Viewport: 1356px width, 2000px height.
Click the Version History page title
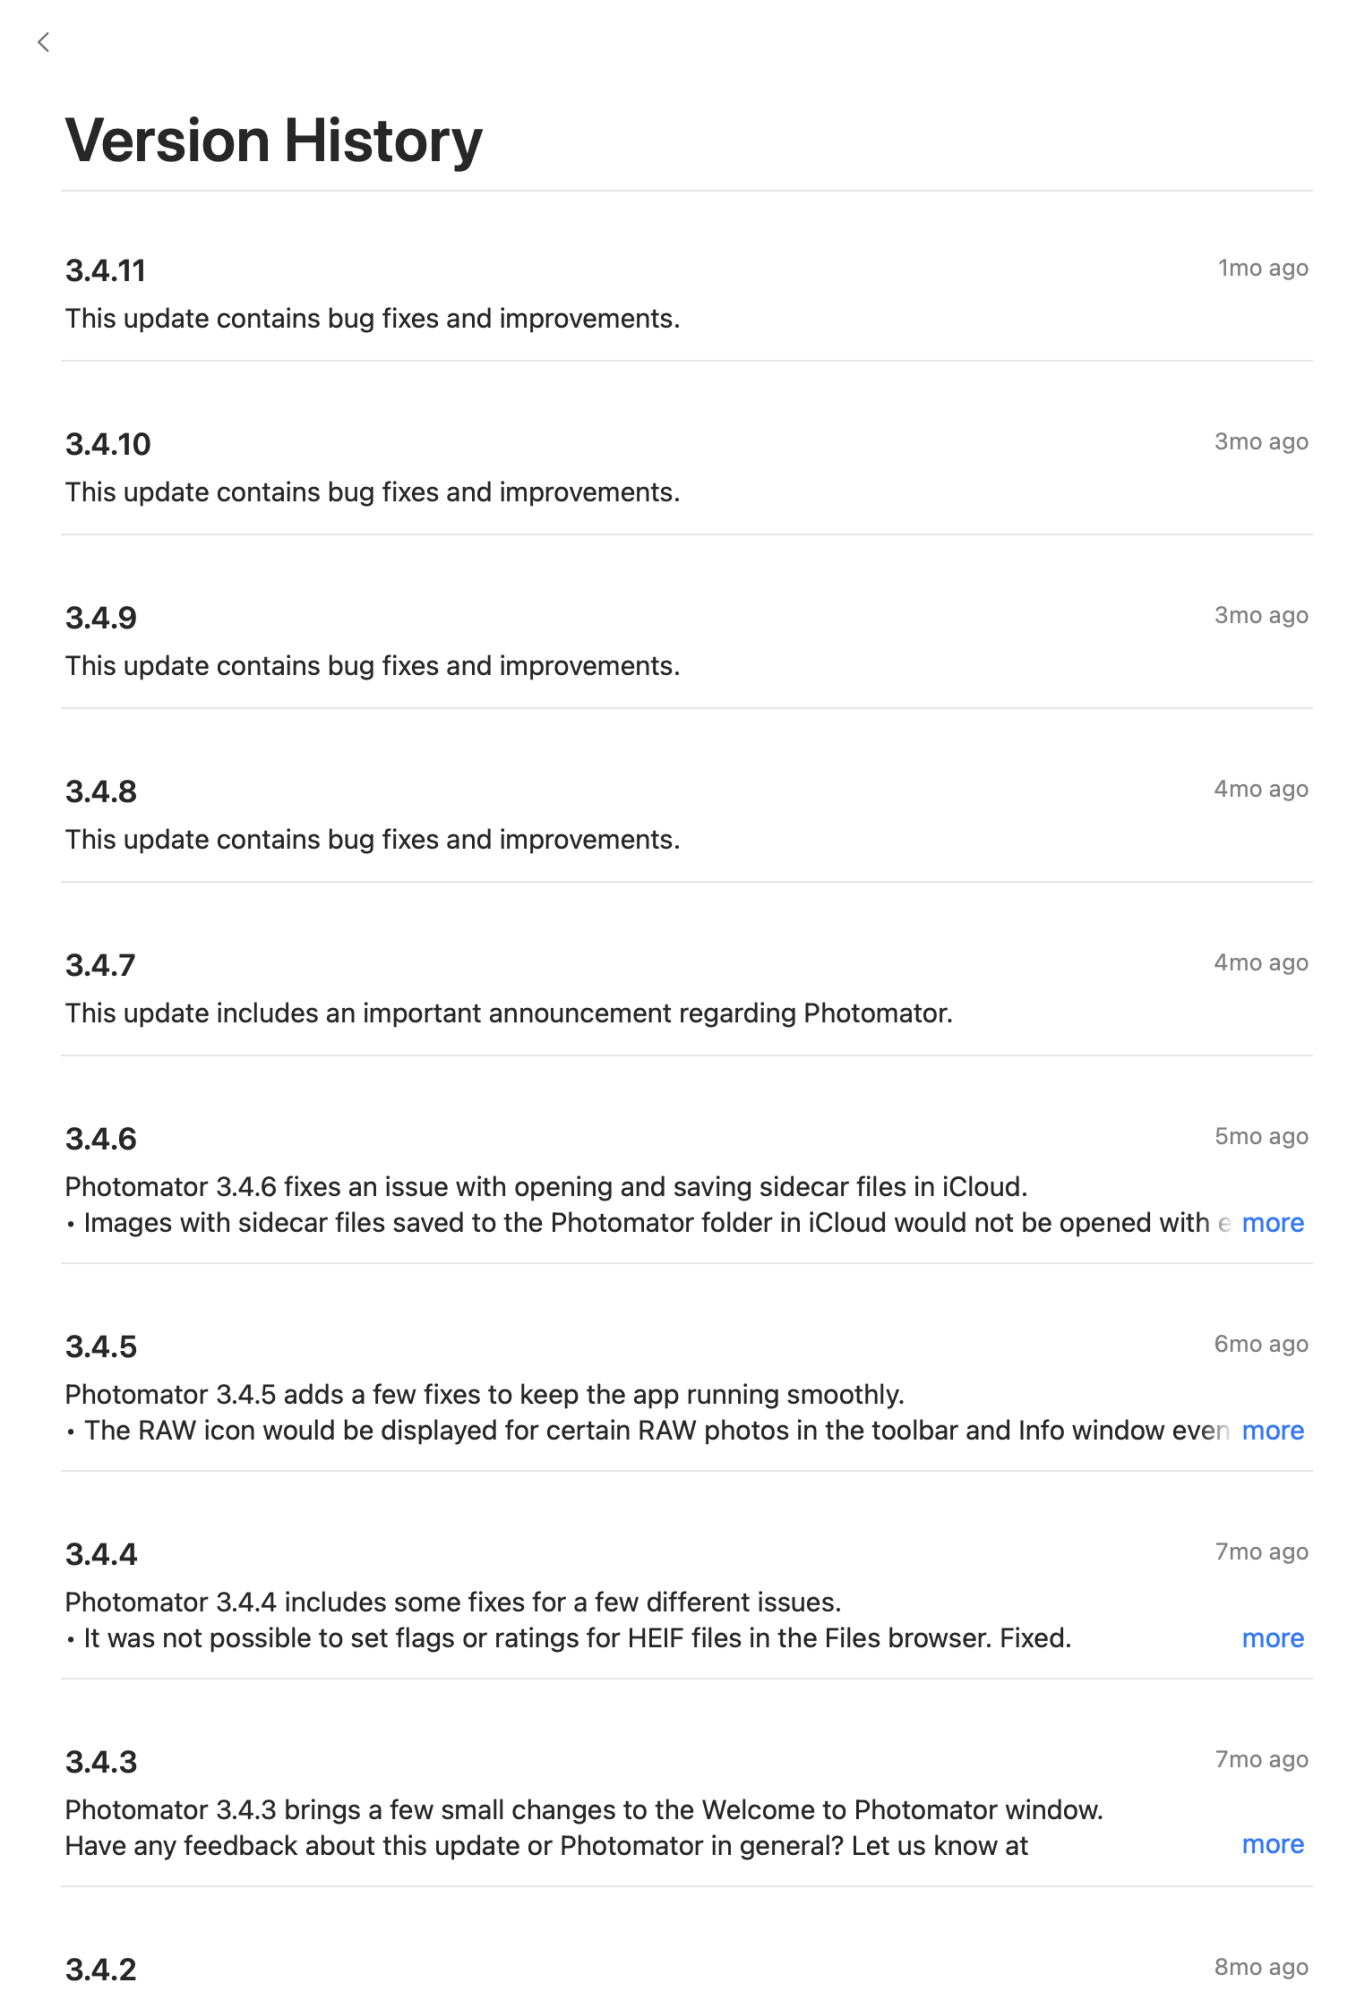click(272, 140)
